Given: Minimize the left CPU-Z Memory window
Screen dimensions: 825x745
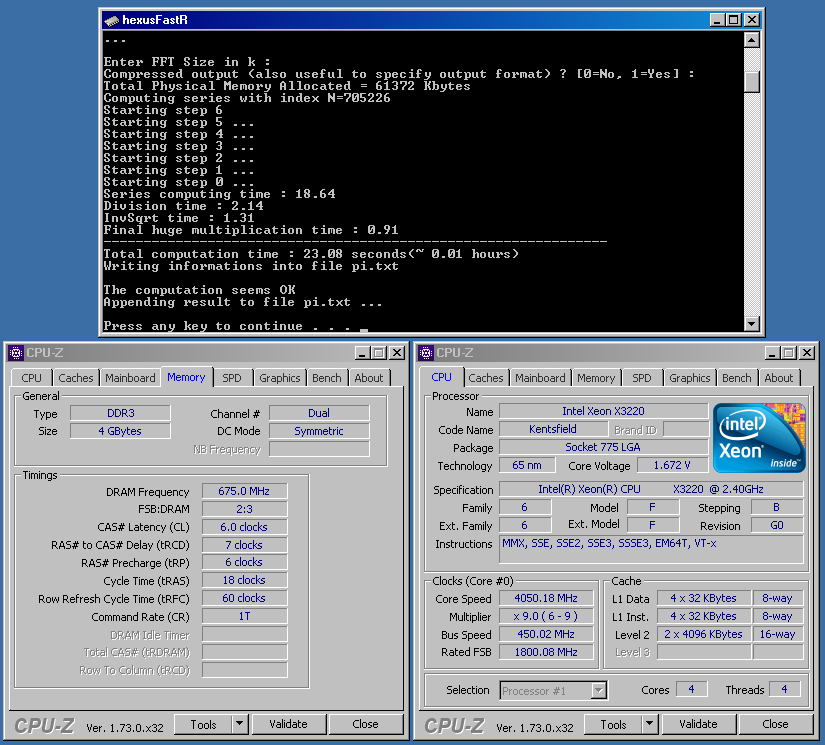Looking at the screenshot, I should pyautogui.click(x=362, y=353).
